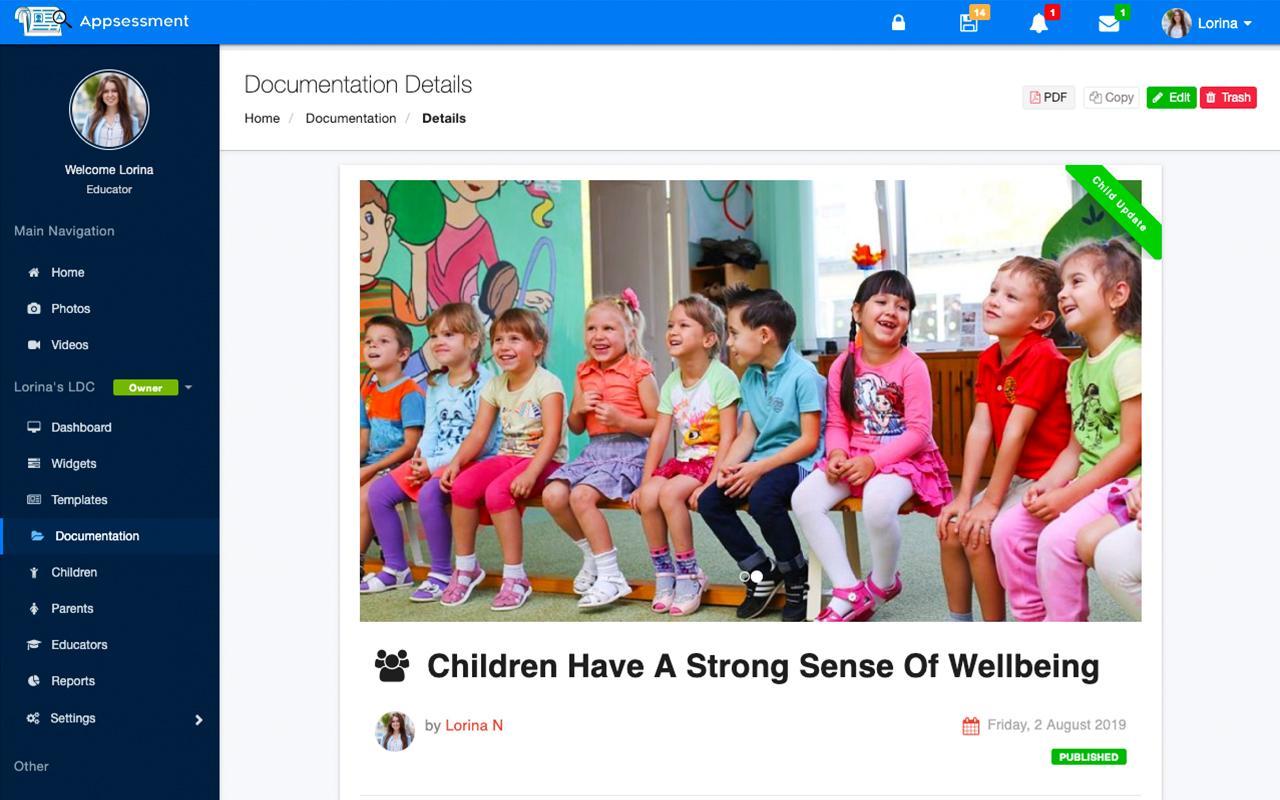Open the Videos menu item

pyautogui.click(x=70, y=344)
